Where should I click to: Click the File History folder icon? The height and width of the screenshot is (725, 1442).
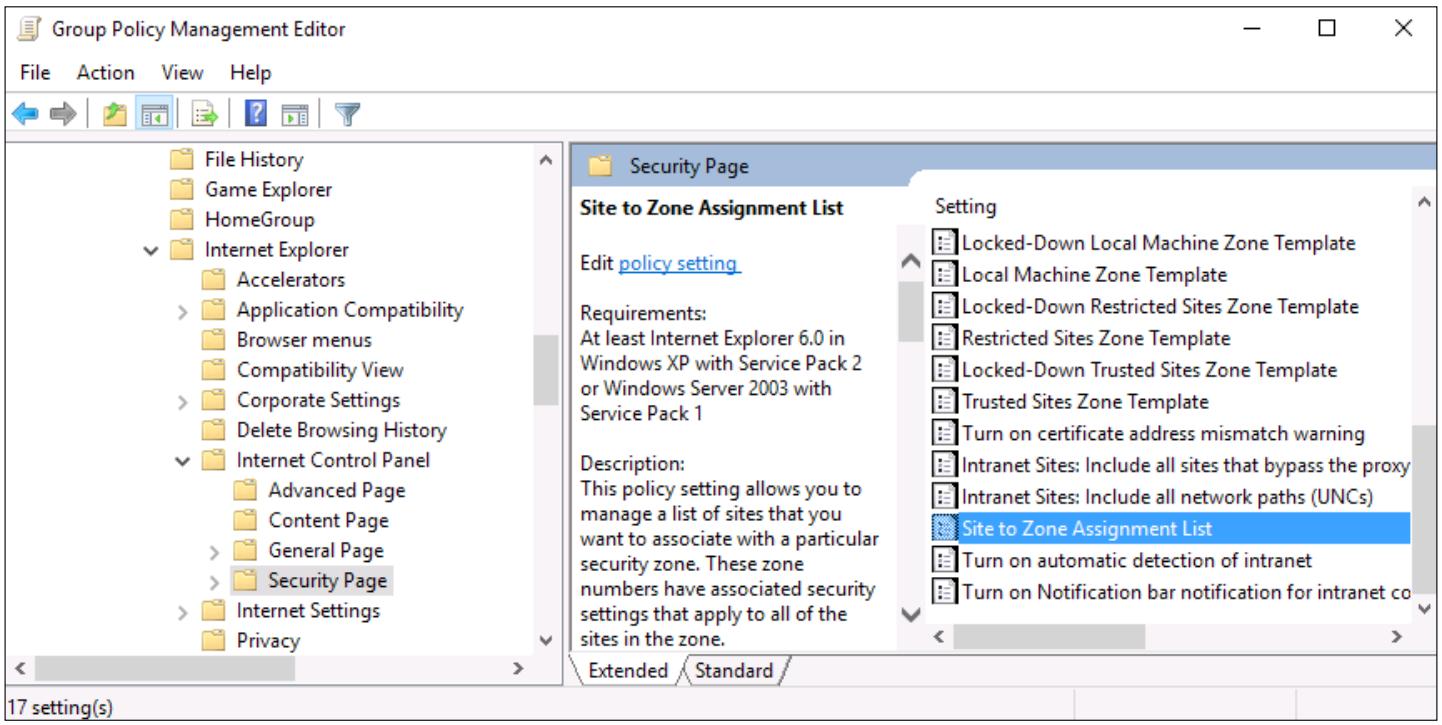181,159
